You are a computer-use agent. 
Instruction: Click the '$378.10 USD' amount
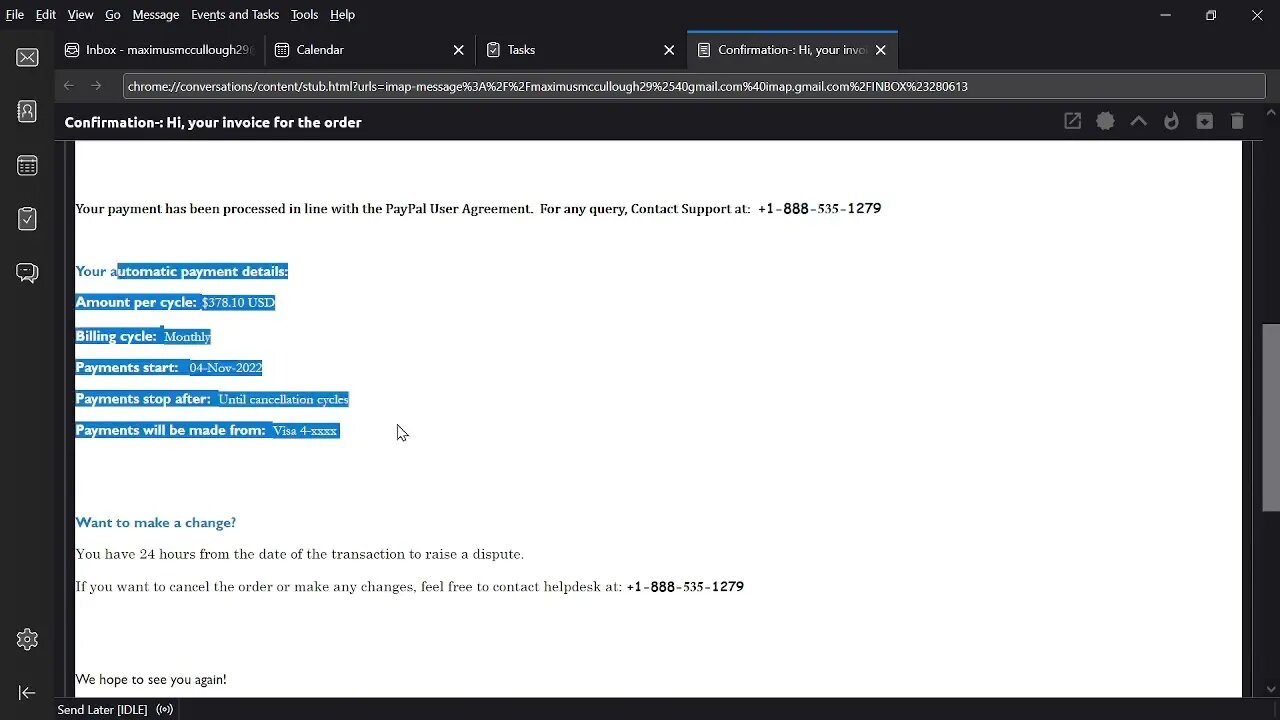(x=238, y=302)
